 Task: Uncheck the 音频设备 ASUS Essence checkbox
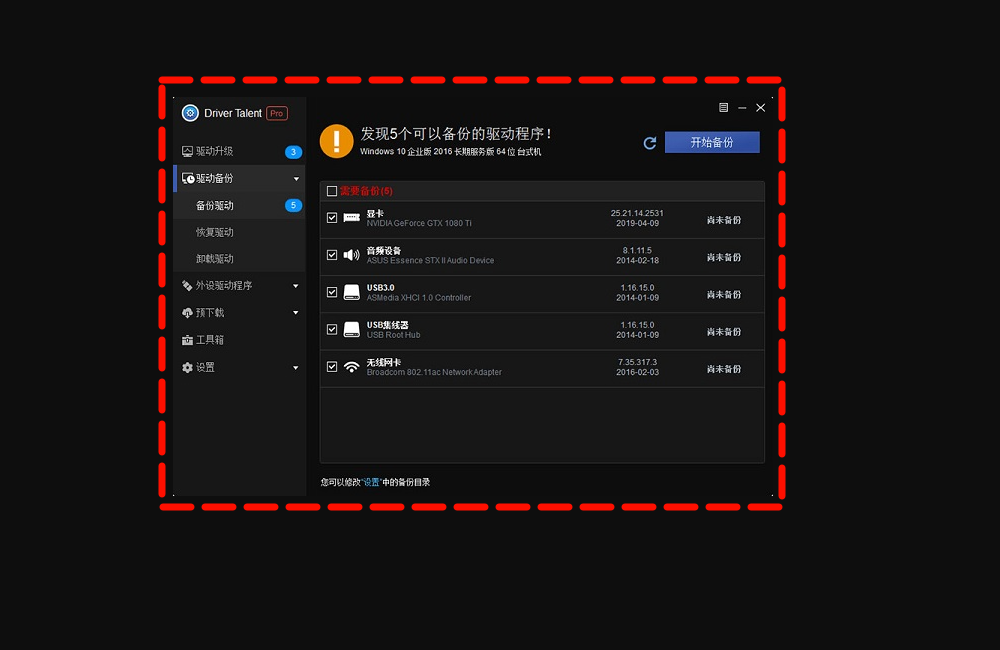pos(332,255)
